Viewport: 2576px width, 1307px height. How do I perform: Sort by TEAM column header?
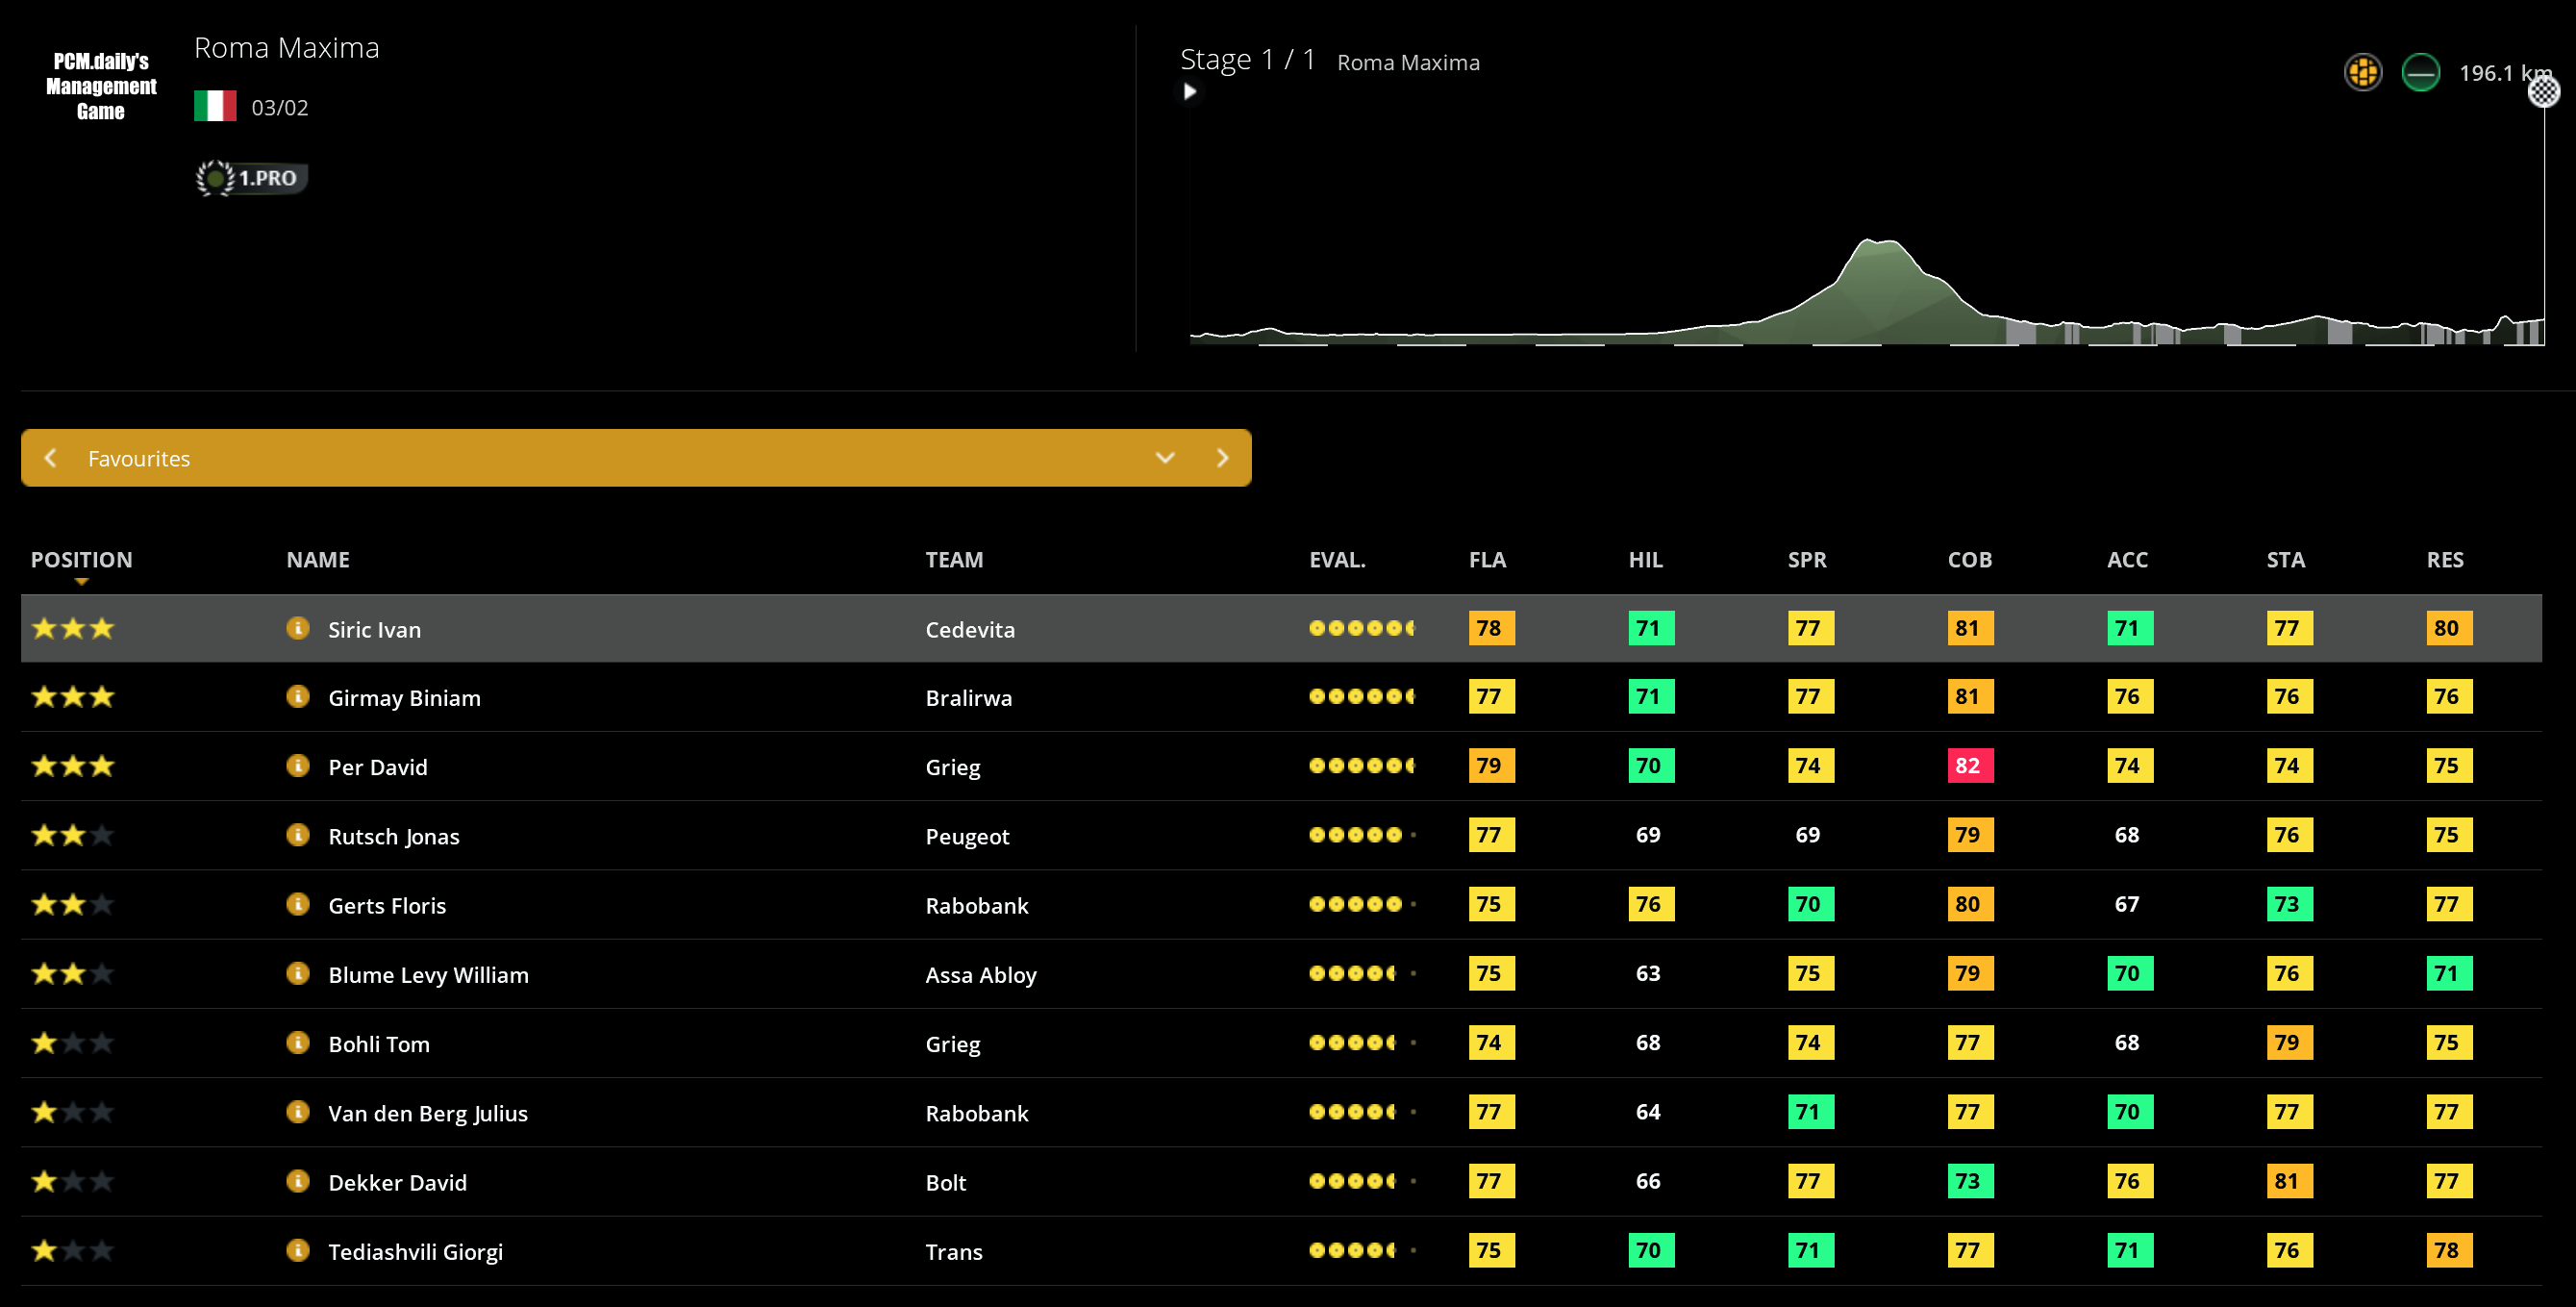[x=954, y=560]
